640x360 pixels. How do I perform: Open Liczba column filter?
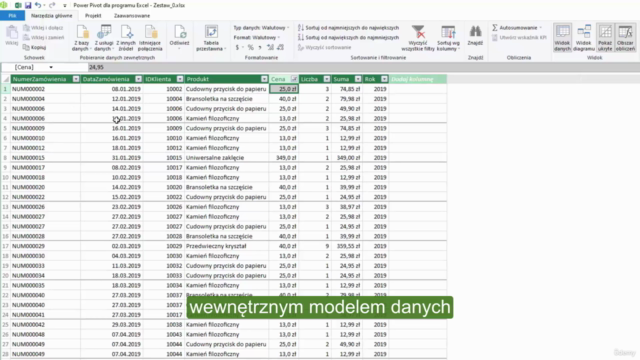click(327, 79)
